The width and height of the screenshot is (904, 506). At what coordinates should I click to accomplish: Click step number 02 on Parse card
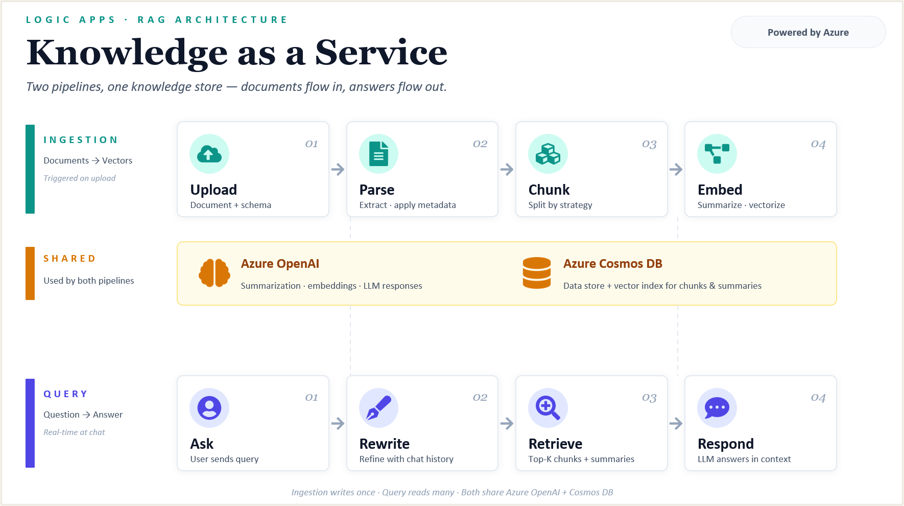click(x=480, y=144)
